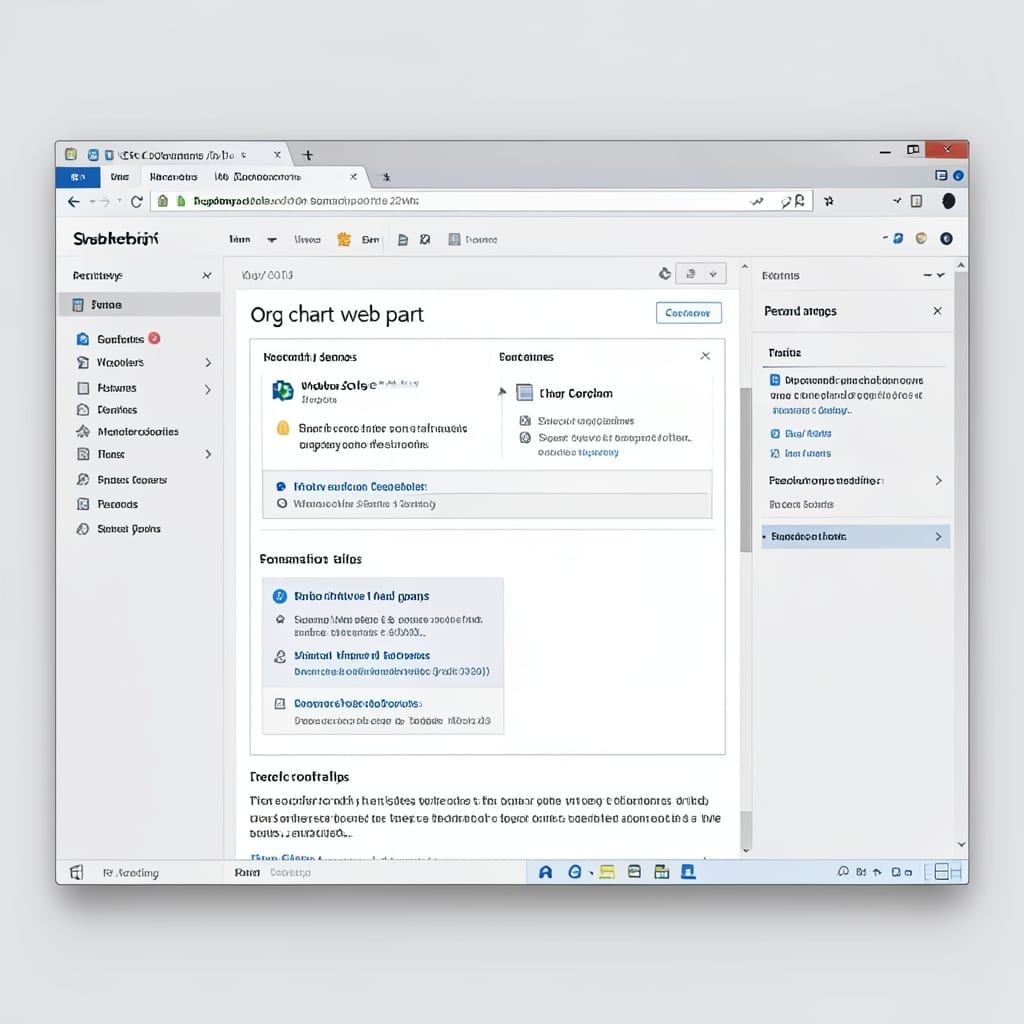
Task: Expand the "Encodeoo thonts" row chevron
Action: 938,536
